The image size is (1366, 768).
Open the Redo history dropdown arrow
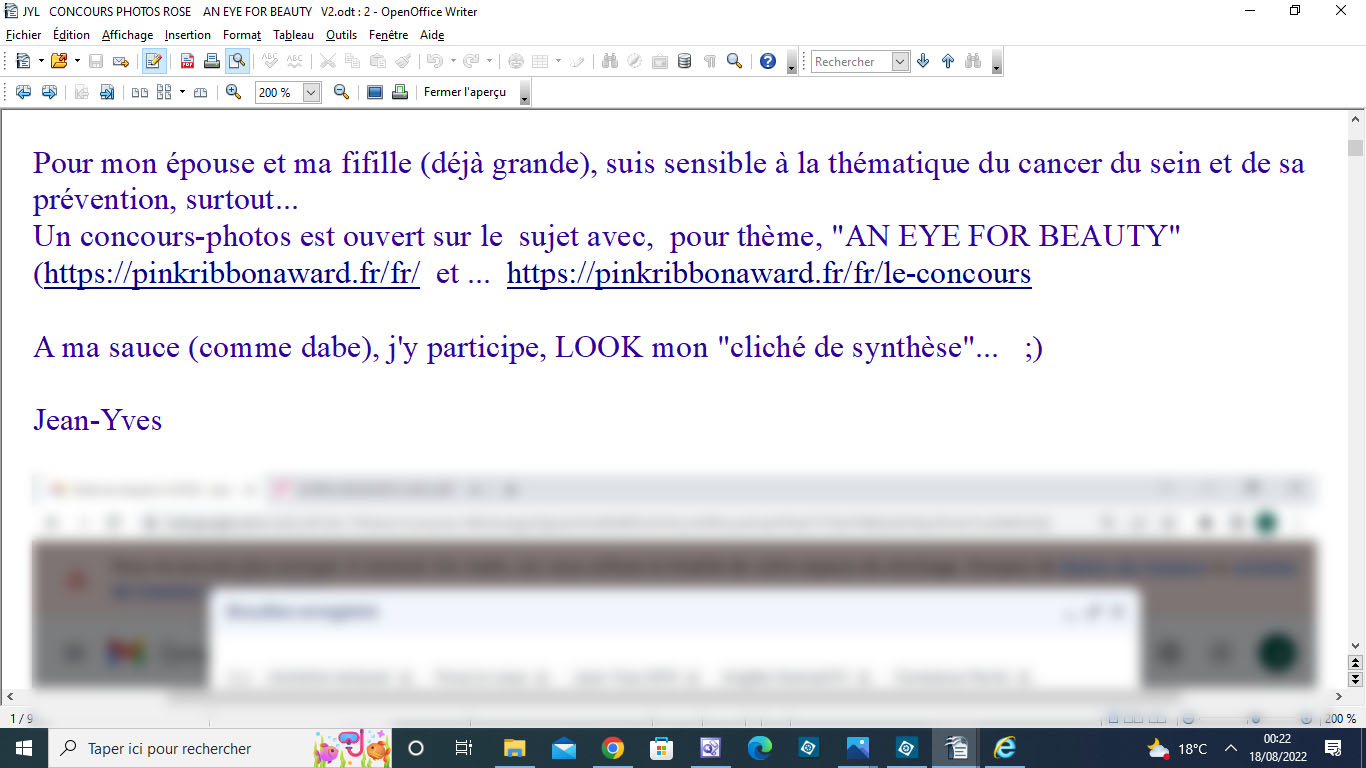(488, 61)
